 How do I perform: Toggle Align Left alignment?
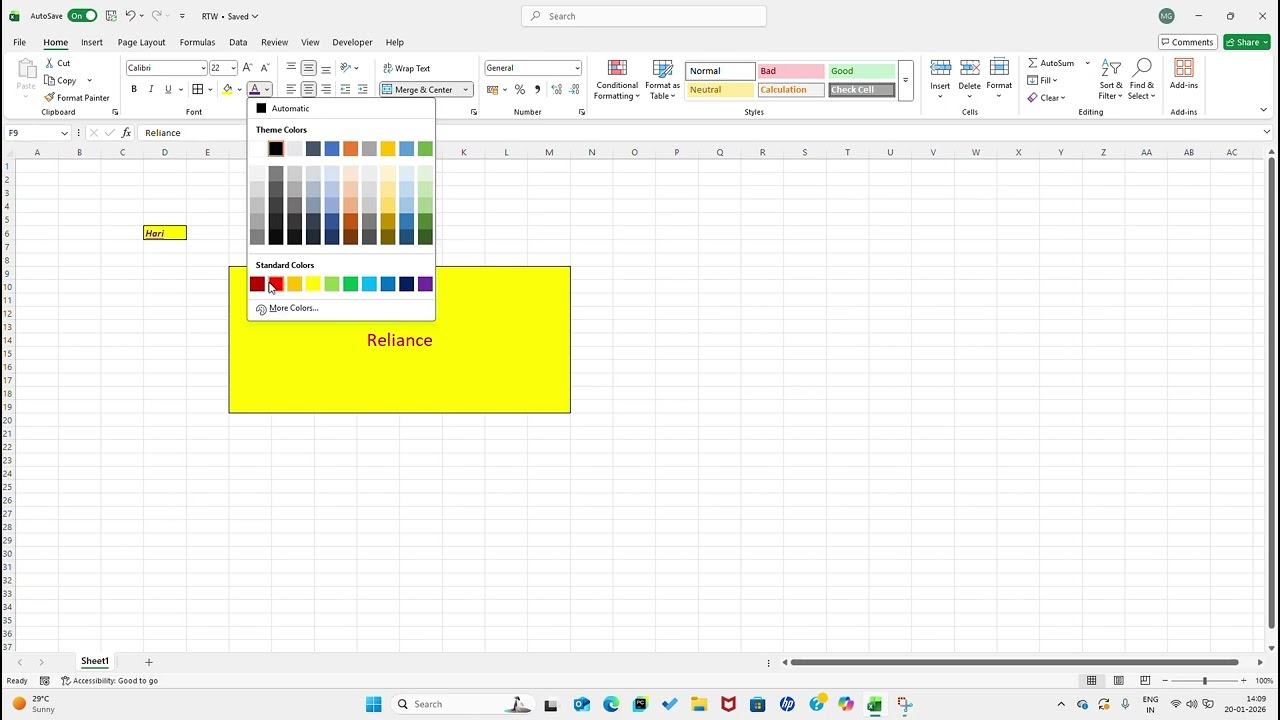[291, 89]
